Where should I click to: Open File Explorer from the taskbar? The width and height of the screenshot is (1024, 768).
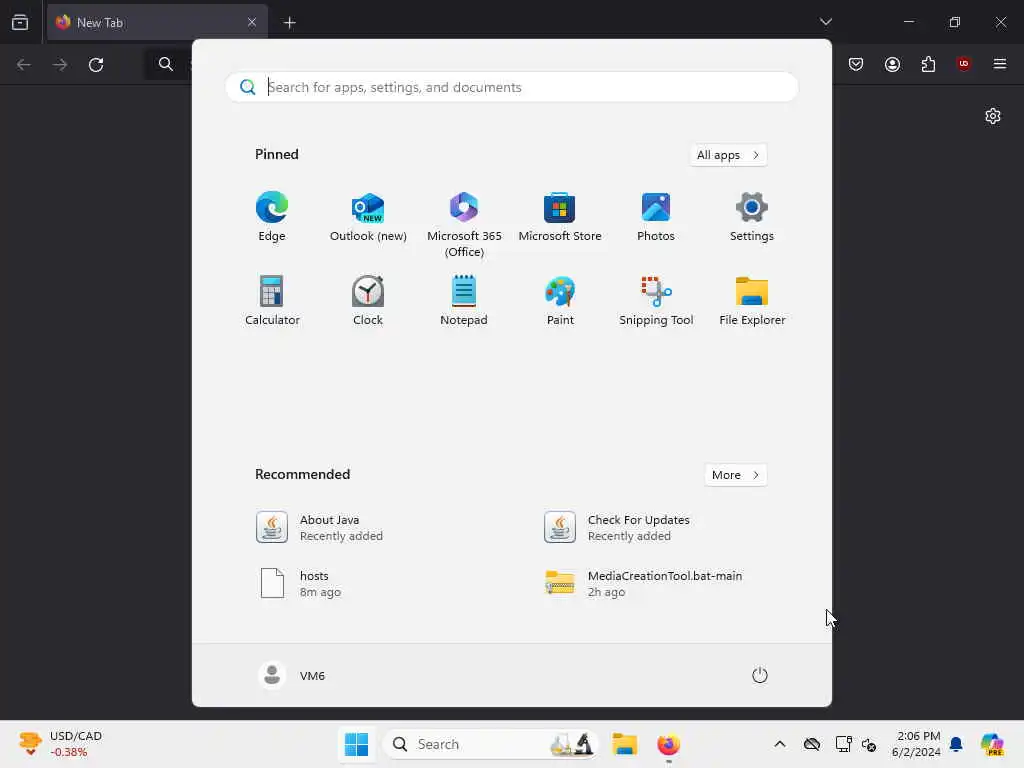tap(624, 744)
